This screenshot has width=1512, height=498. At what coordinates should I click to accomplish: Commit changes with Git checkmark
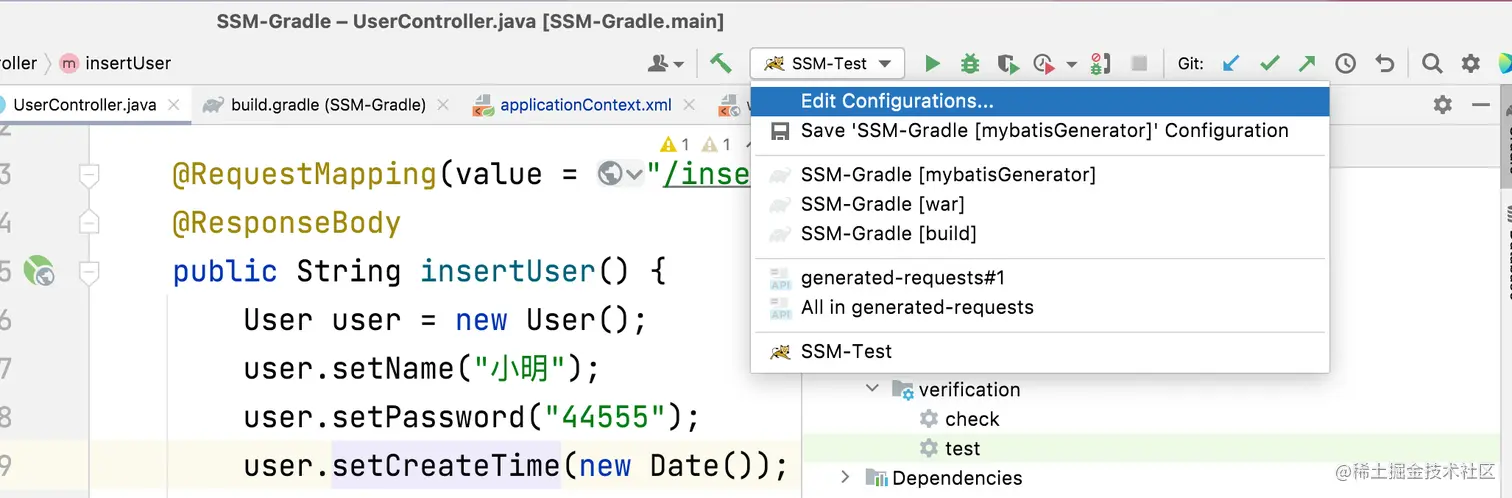pos(1269,64)
